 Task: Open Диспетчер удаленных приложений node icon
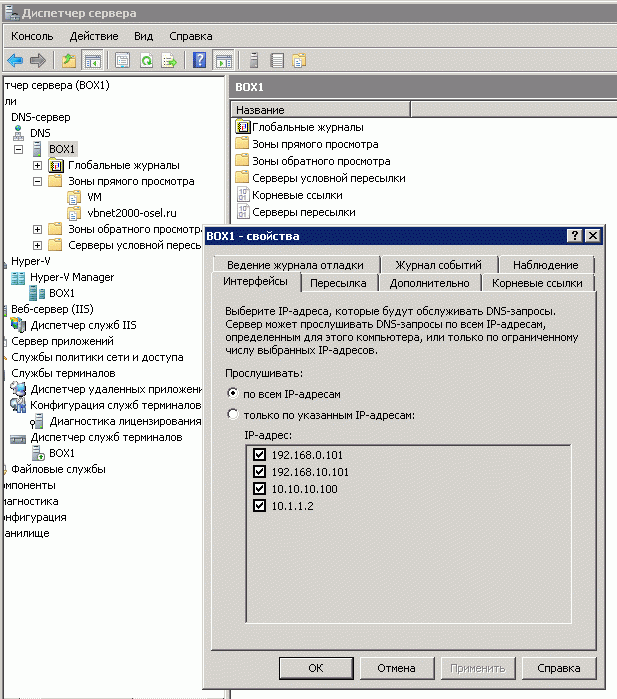click(18, 389)
